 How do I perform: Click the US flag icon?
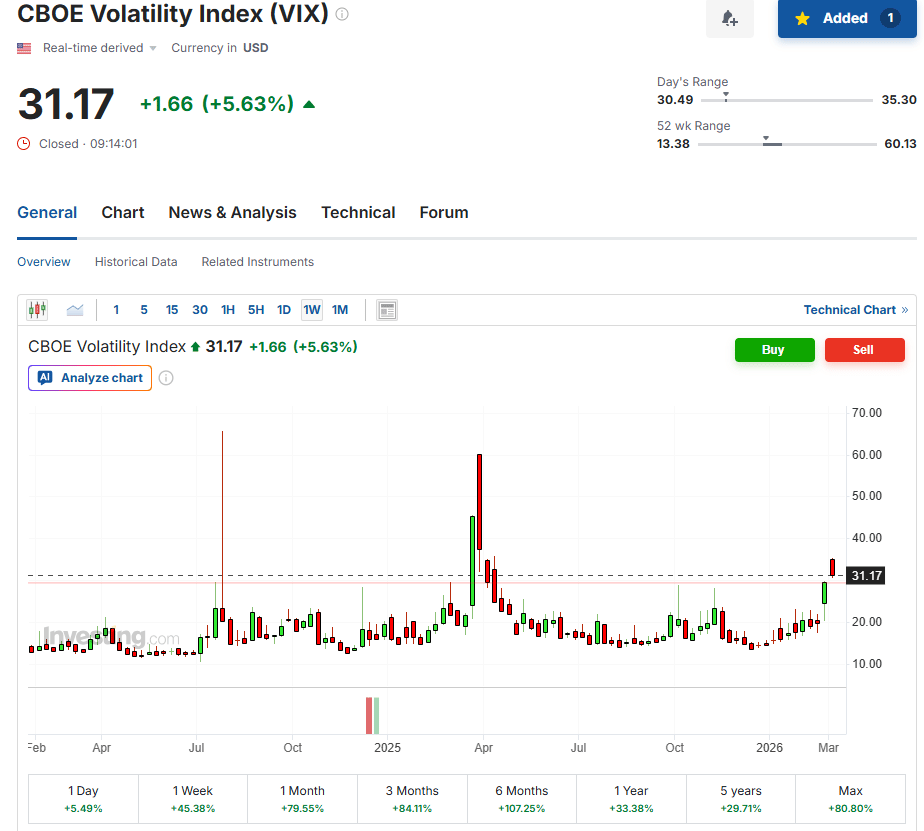(x=24, y=48)
